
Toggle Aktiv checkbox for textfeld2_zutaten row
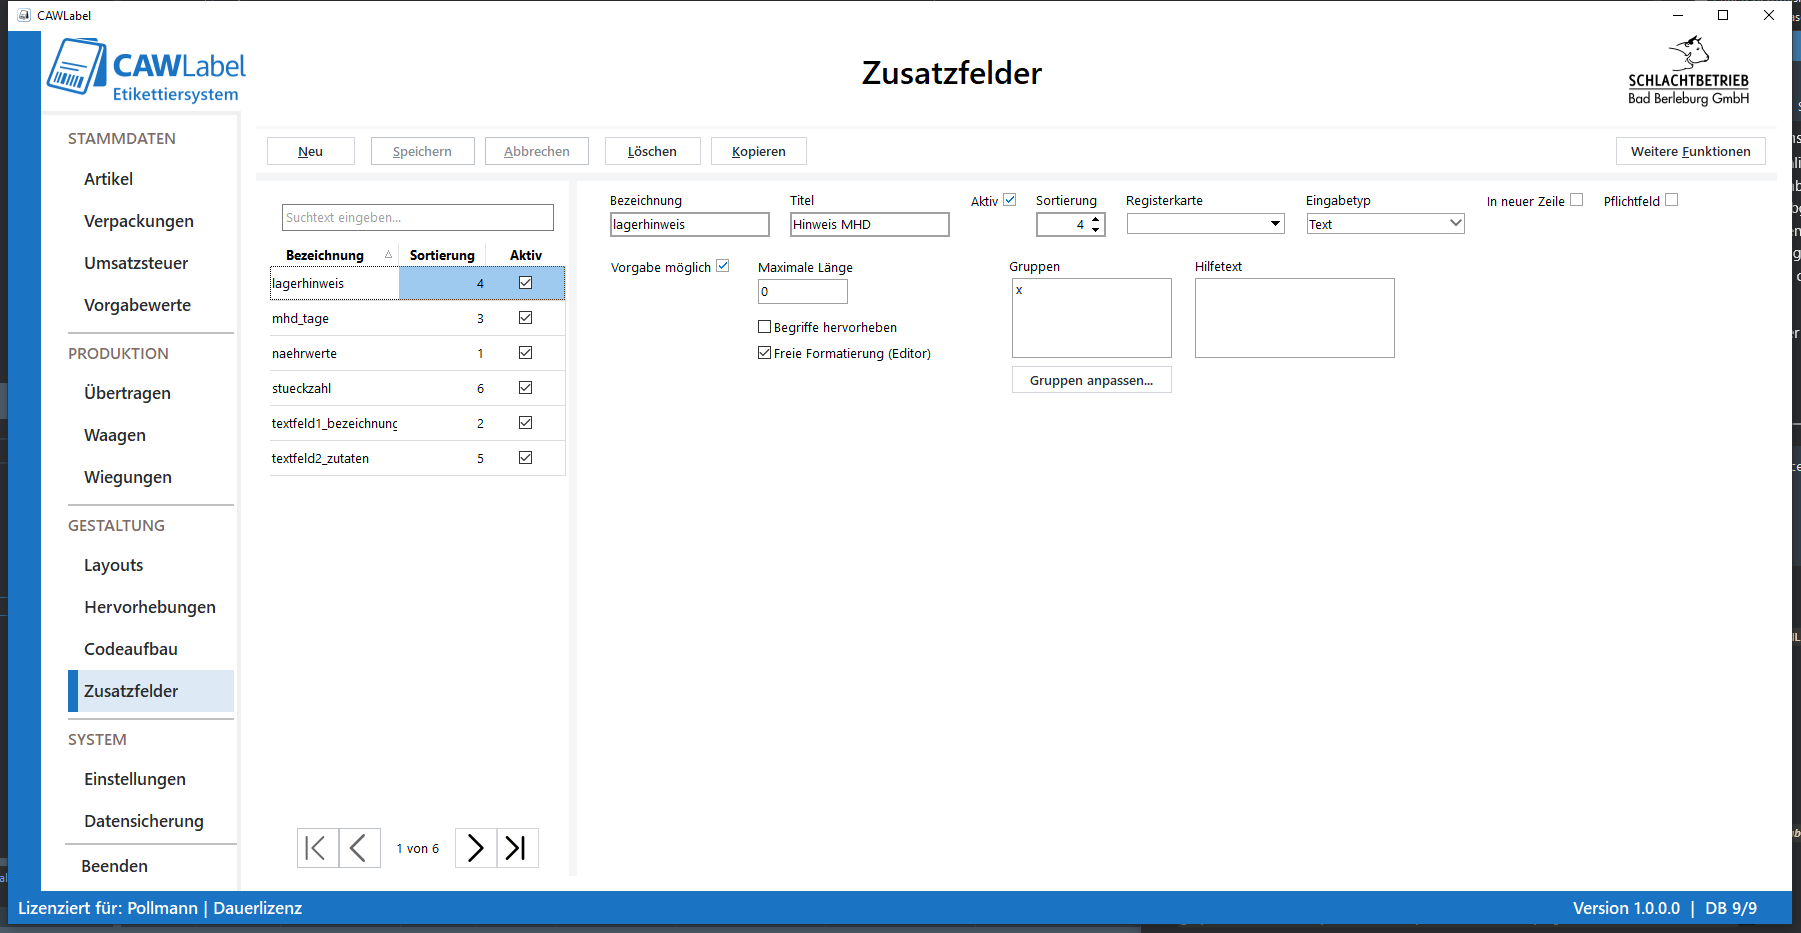click(x=525, y=458)
